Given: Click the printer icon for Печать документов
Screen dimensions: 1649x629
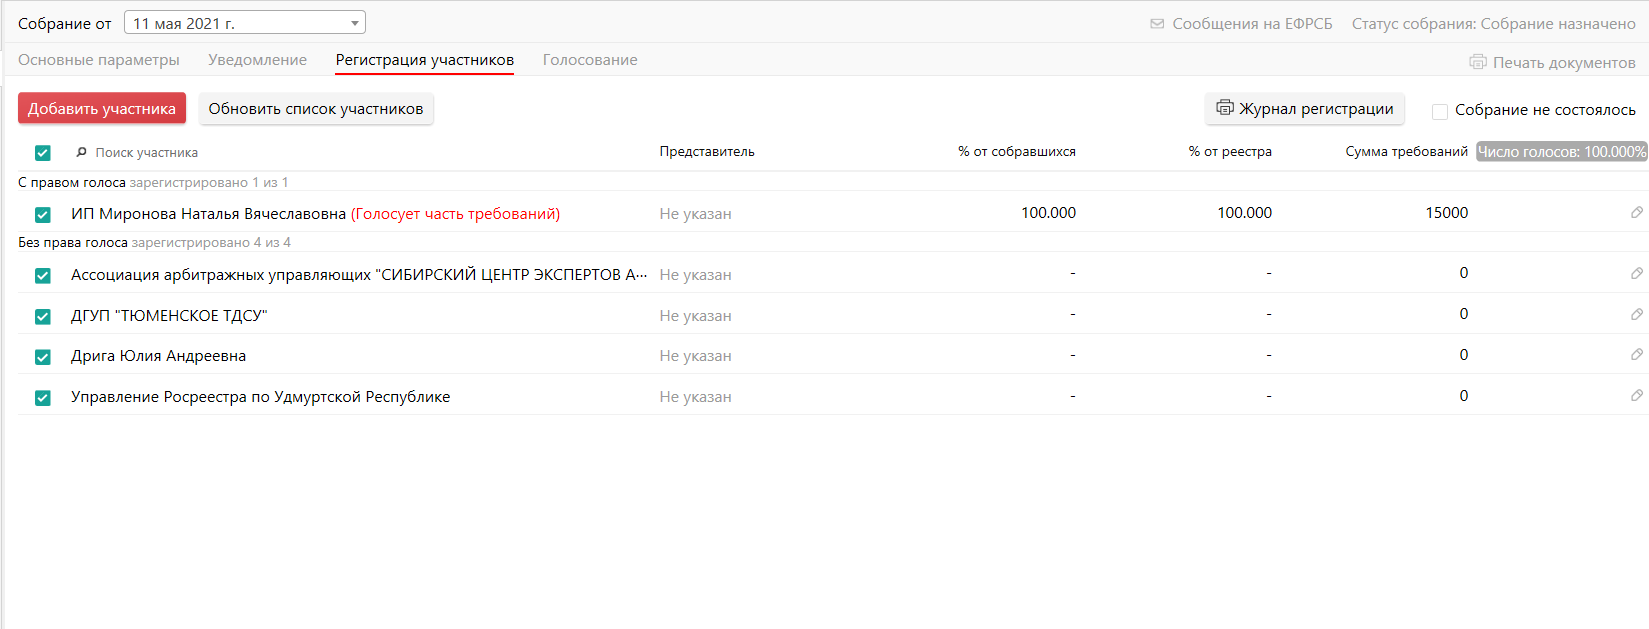Looking at the screenshot, I should 1477,62.
